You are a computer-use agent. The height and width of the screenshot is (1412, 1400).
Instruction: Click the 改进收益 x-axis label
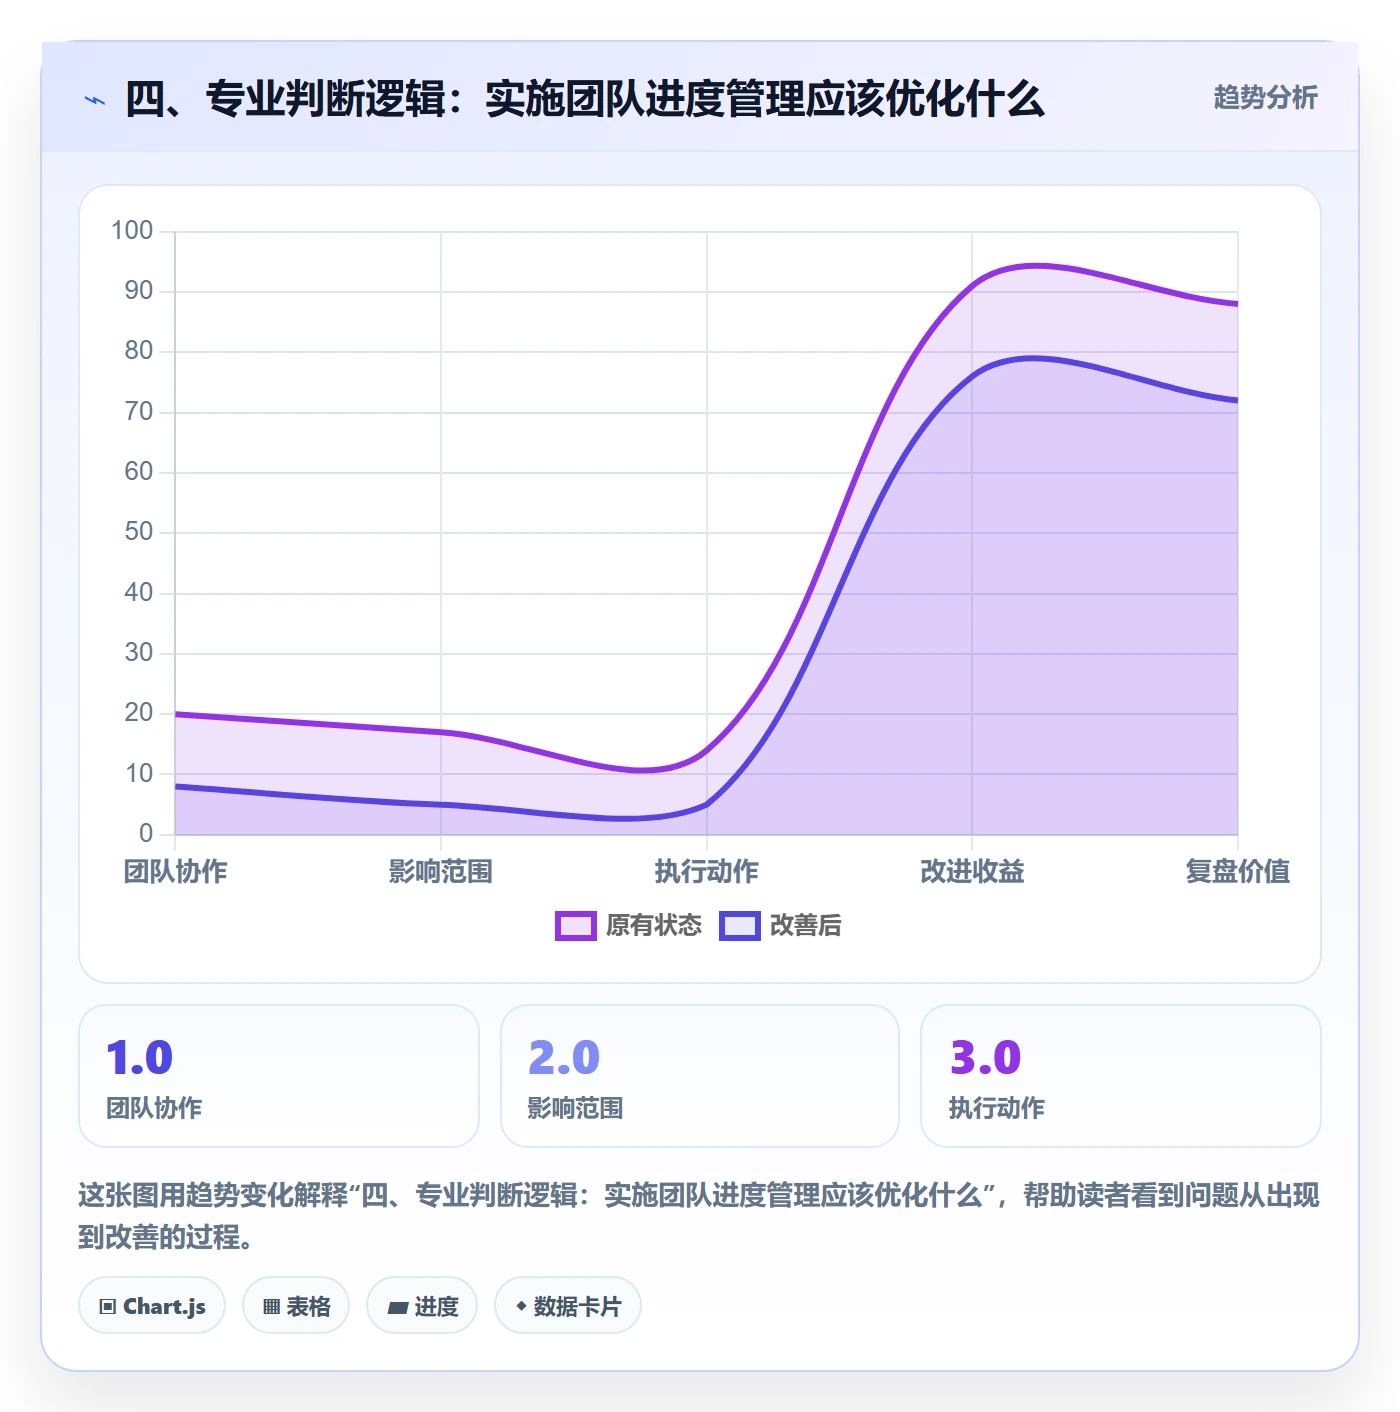pos(972,871)
